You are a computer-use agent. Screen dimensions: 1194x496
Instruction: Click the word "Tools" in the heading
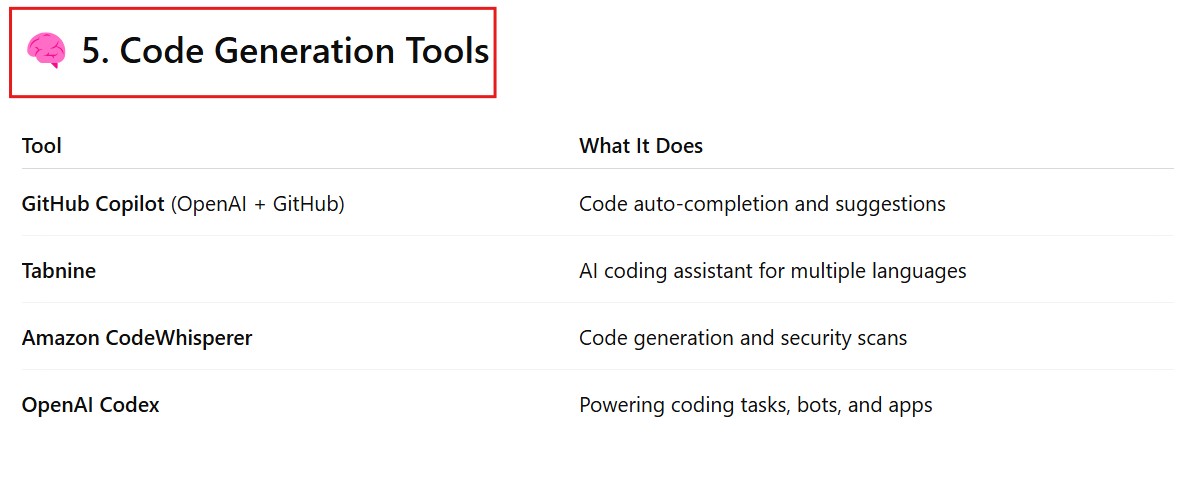click(x=440, y=51)
